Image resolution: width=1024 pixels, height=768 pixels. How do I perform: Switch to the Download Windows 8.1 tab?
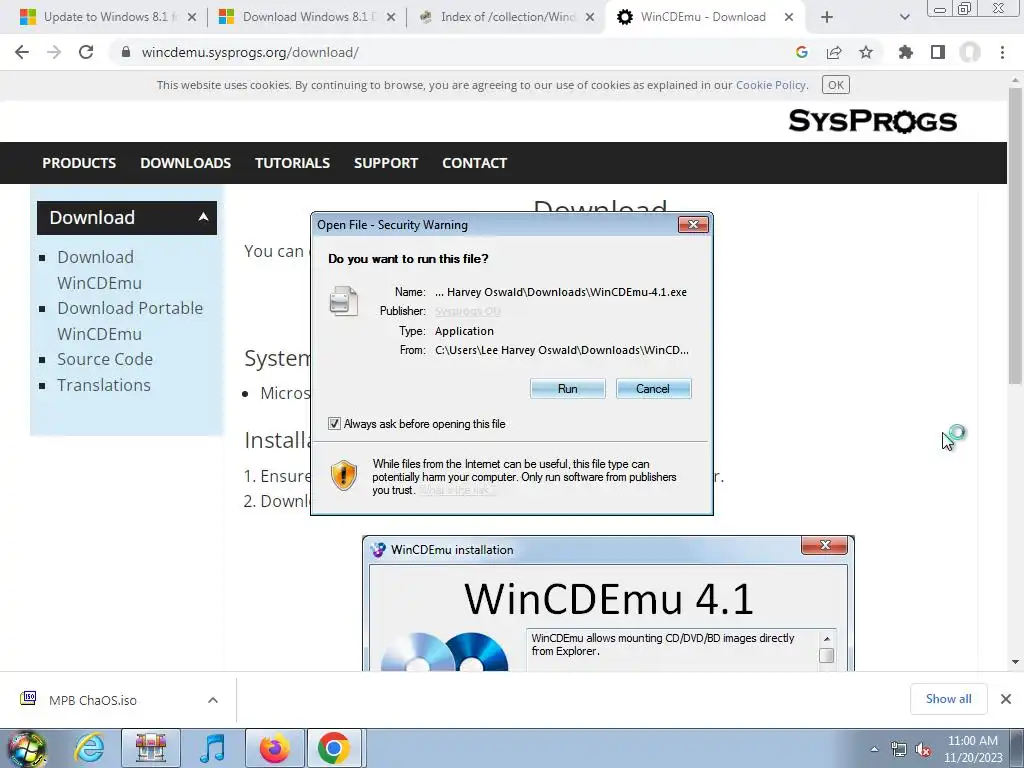pyautogui.click(x=307, y=17)
